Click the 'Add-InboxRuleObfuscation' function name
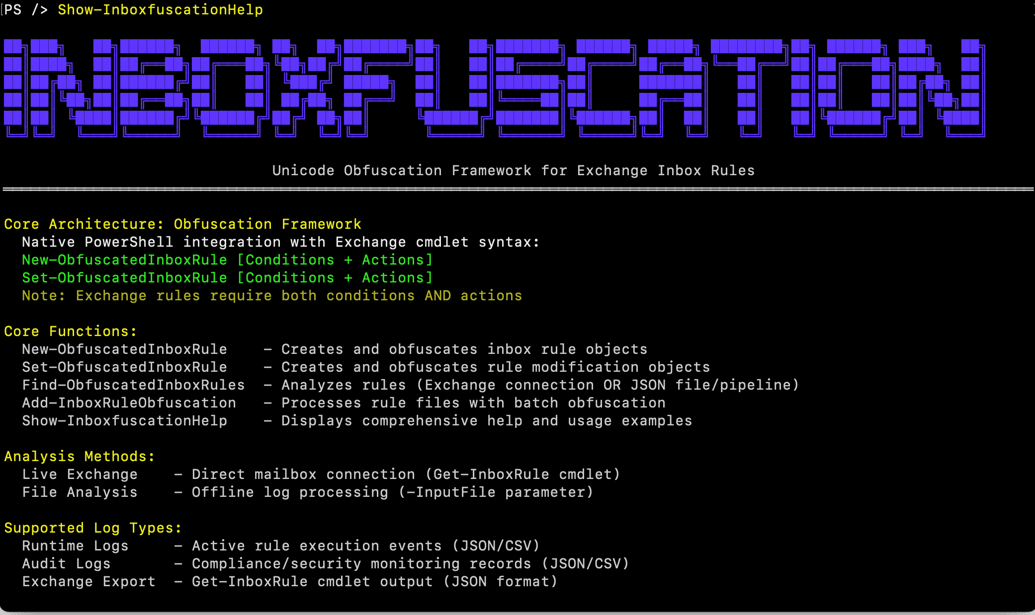The width and height of the screenshot is (1035, 615). tap(129, 403)
